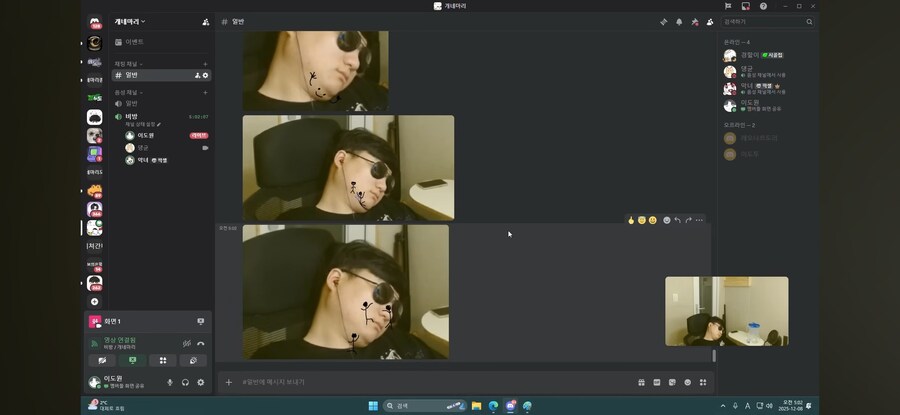Select the voice user with the 라이브 badge
The image size is (900, 415).
click(x=166, y=135)
